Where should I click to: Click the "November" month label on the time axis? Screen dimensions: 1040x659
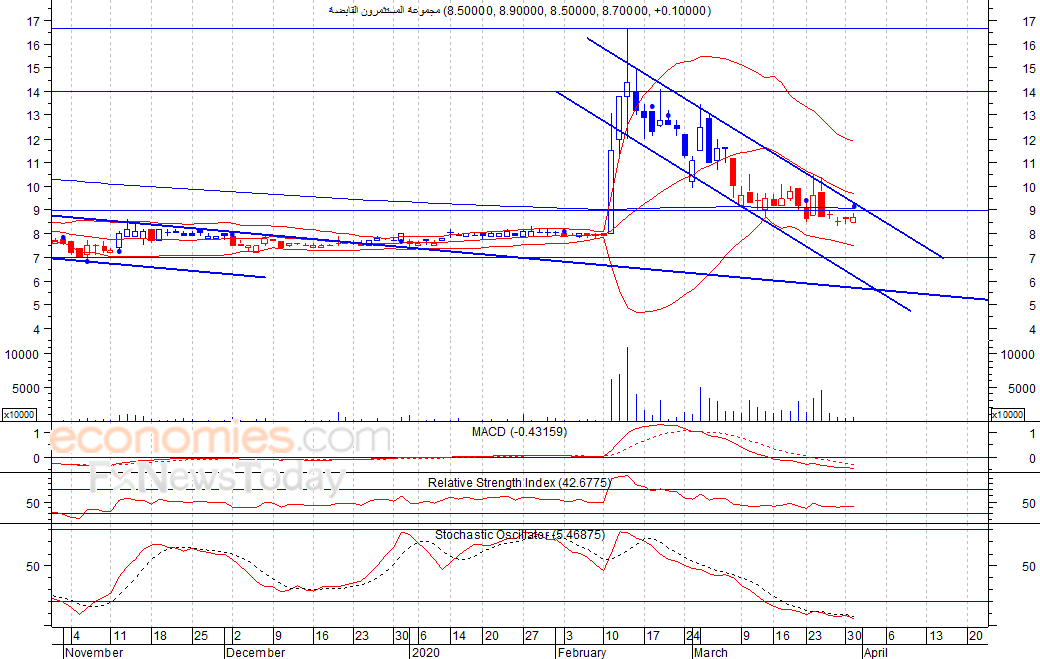tap(94, 652)
